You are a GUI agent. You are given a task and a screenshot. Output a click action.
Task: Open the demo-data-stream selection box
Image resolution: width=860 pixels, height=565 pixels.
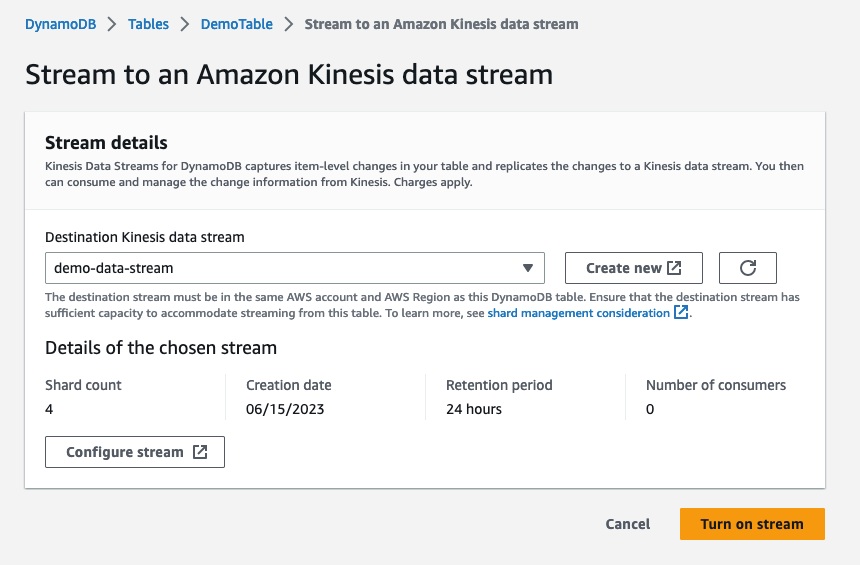pyautogui.click(x=280, y=268)
